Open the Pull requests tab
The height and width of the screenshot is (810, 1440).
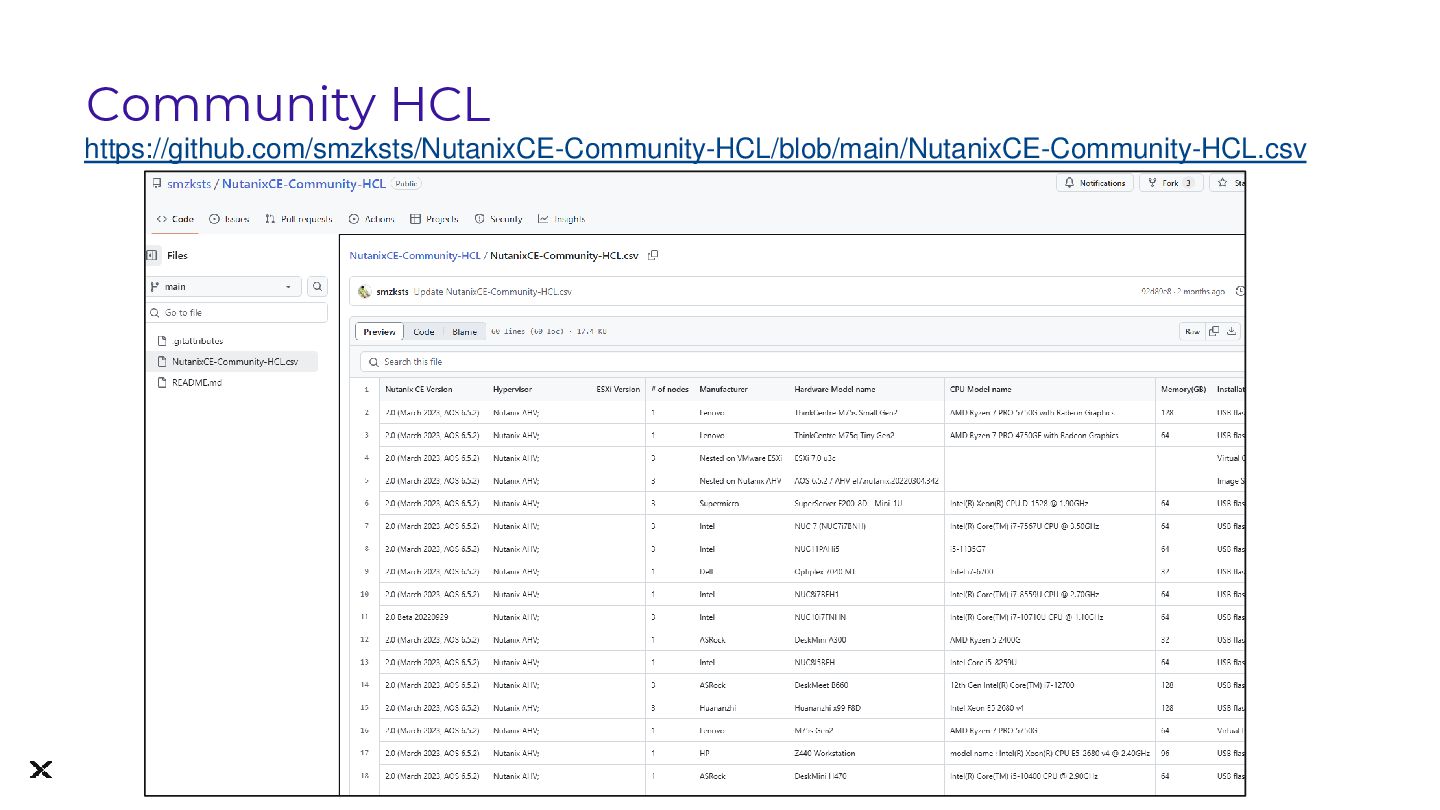(x=299, y=219)
